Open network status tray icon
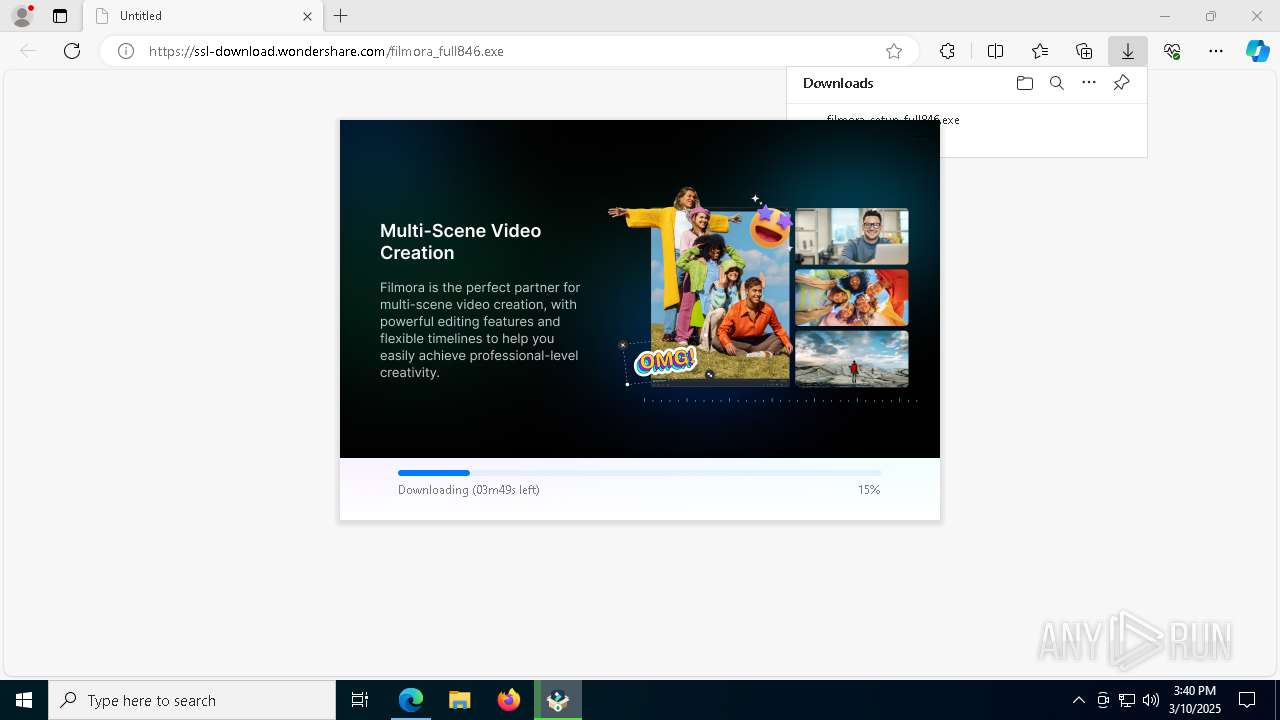 (x=1127, y=700)
